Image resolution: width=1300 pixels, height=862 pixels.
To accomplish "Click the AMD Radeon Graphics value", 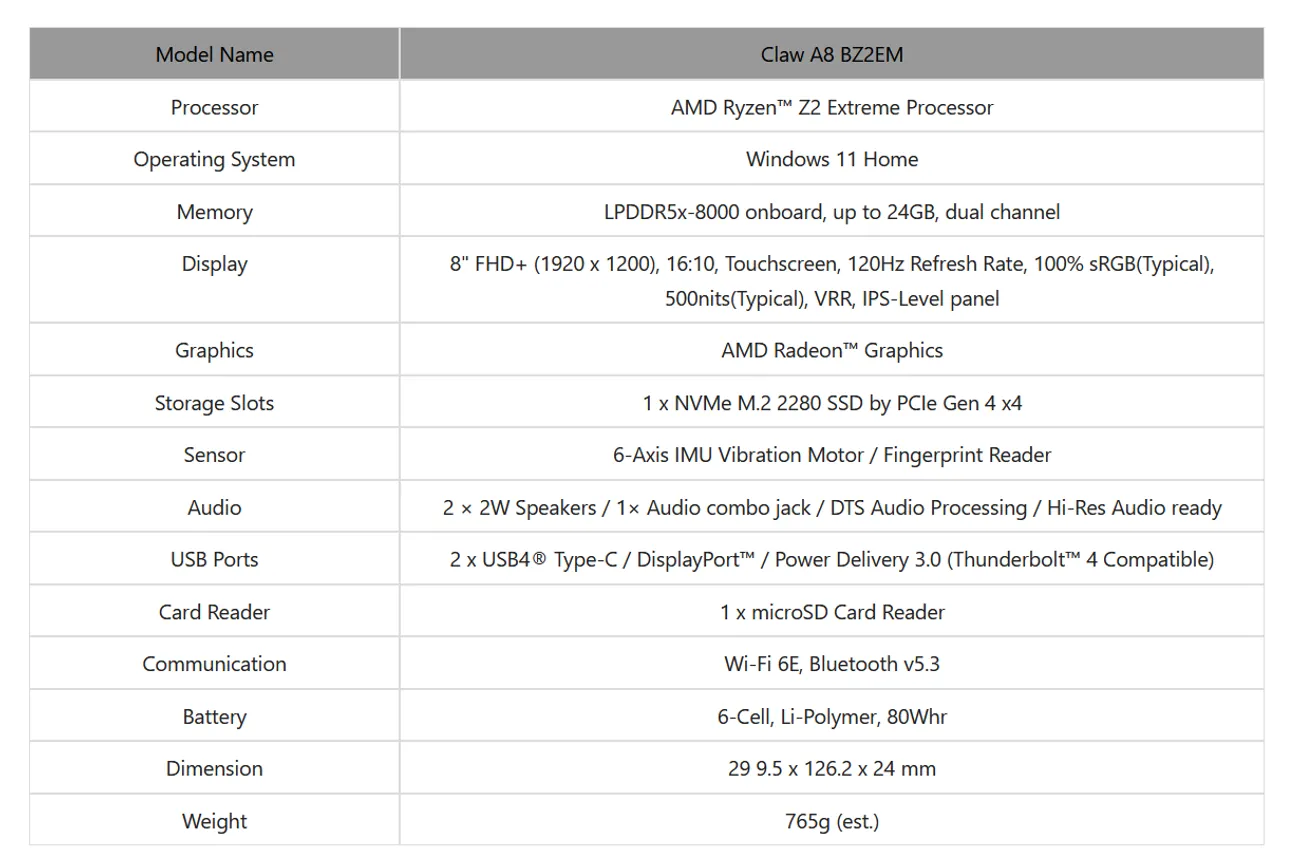I will click(x=831, y=350).
